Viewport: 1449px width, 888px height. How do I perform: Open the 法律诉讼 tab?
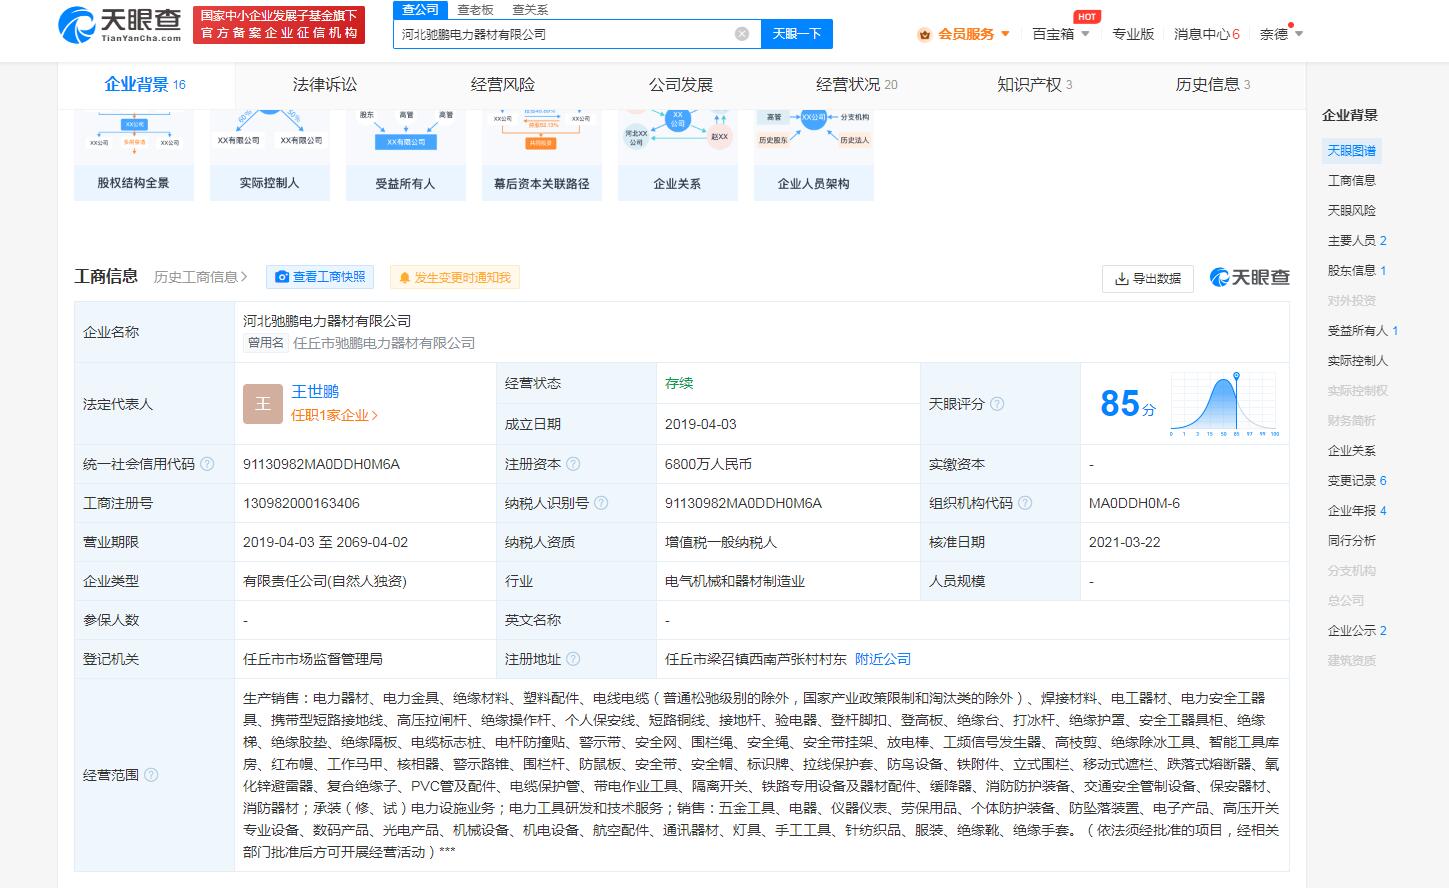(325, 85)
